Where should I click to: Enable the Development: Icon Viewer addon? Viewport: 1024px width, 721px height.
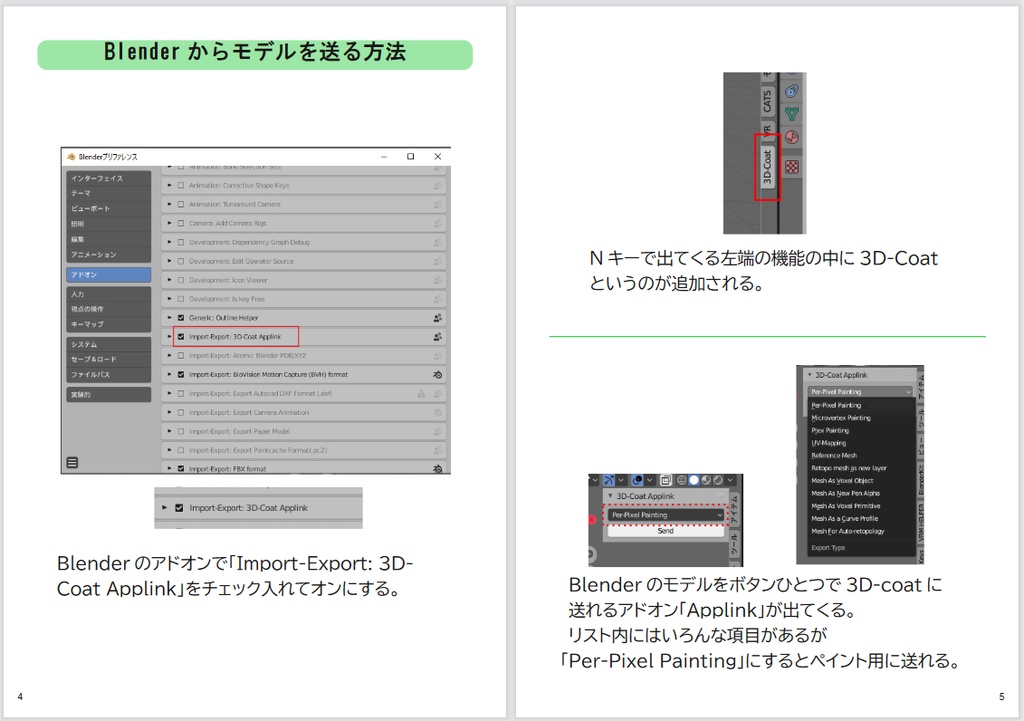click(181, 280)
